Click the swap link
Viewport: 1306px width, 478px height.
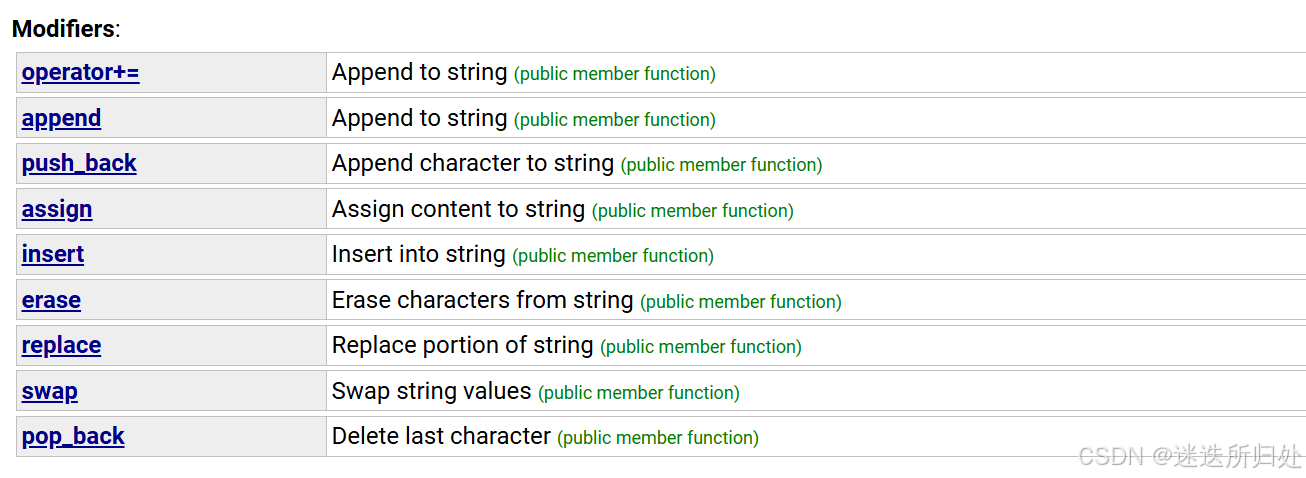point(50,391)
